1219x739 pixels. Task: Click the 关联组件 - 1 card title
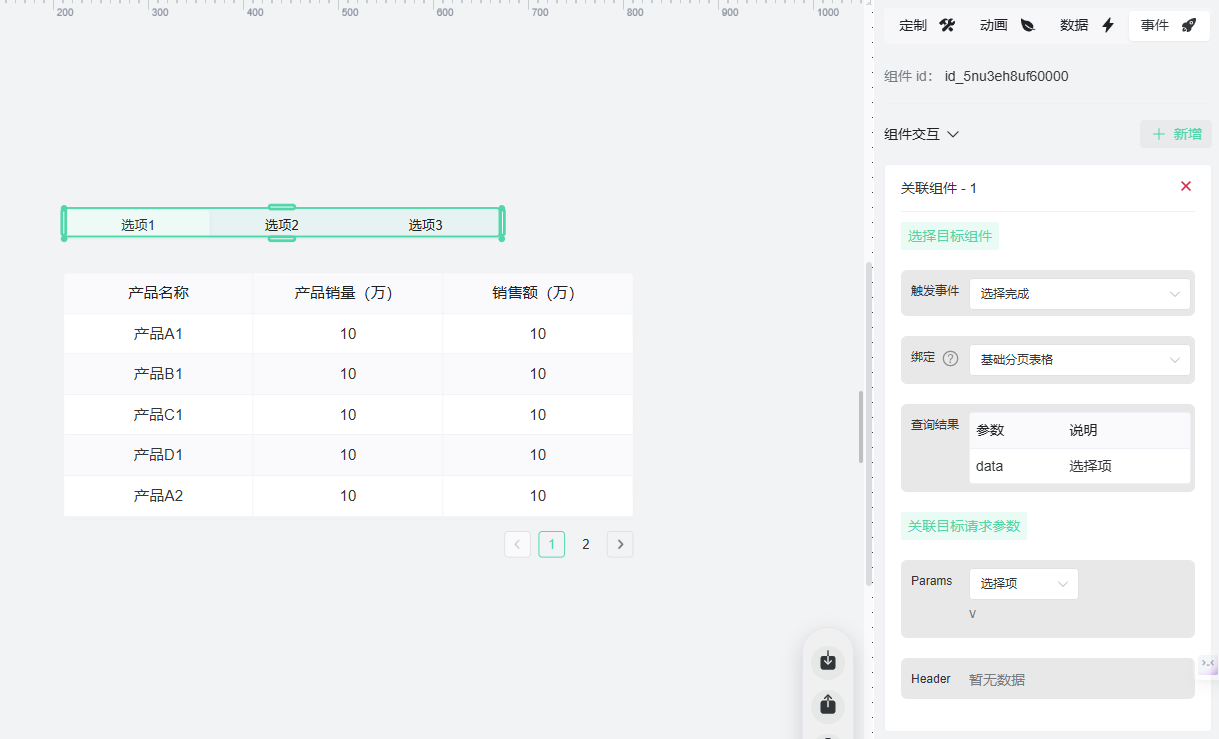tap(939, 188)
